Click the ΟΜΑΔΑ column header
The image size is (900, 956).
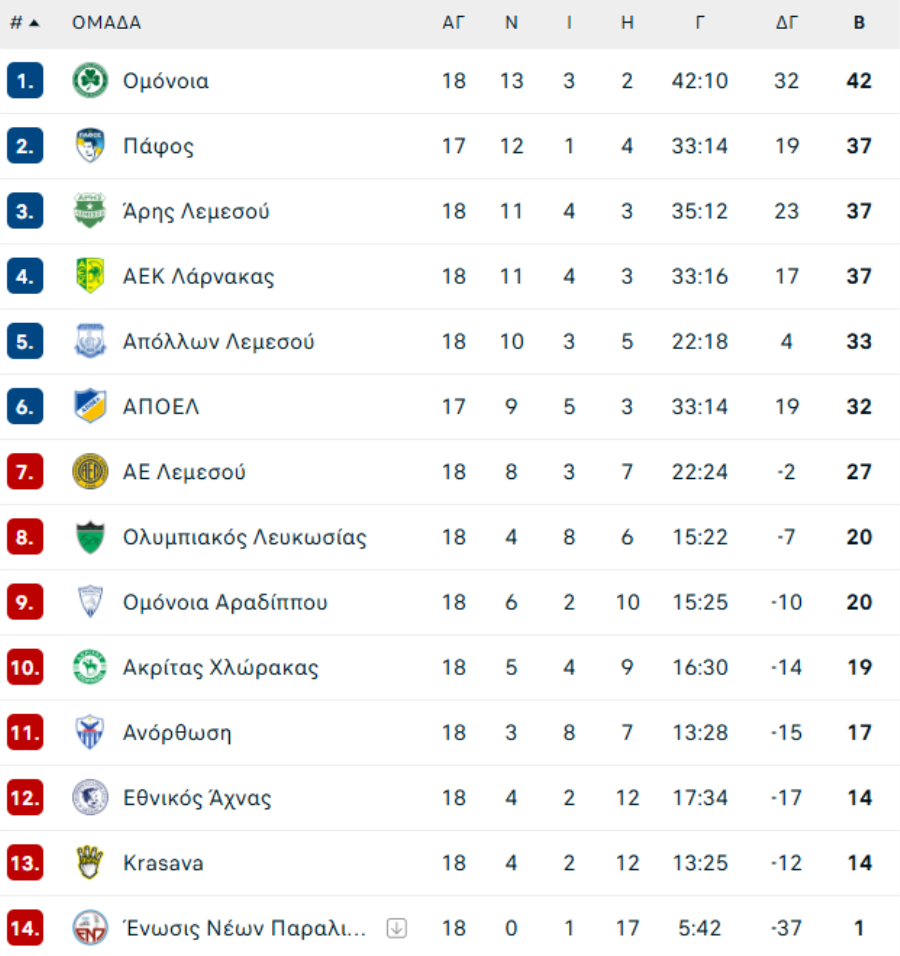click(x=106, y=23)
